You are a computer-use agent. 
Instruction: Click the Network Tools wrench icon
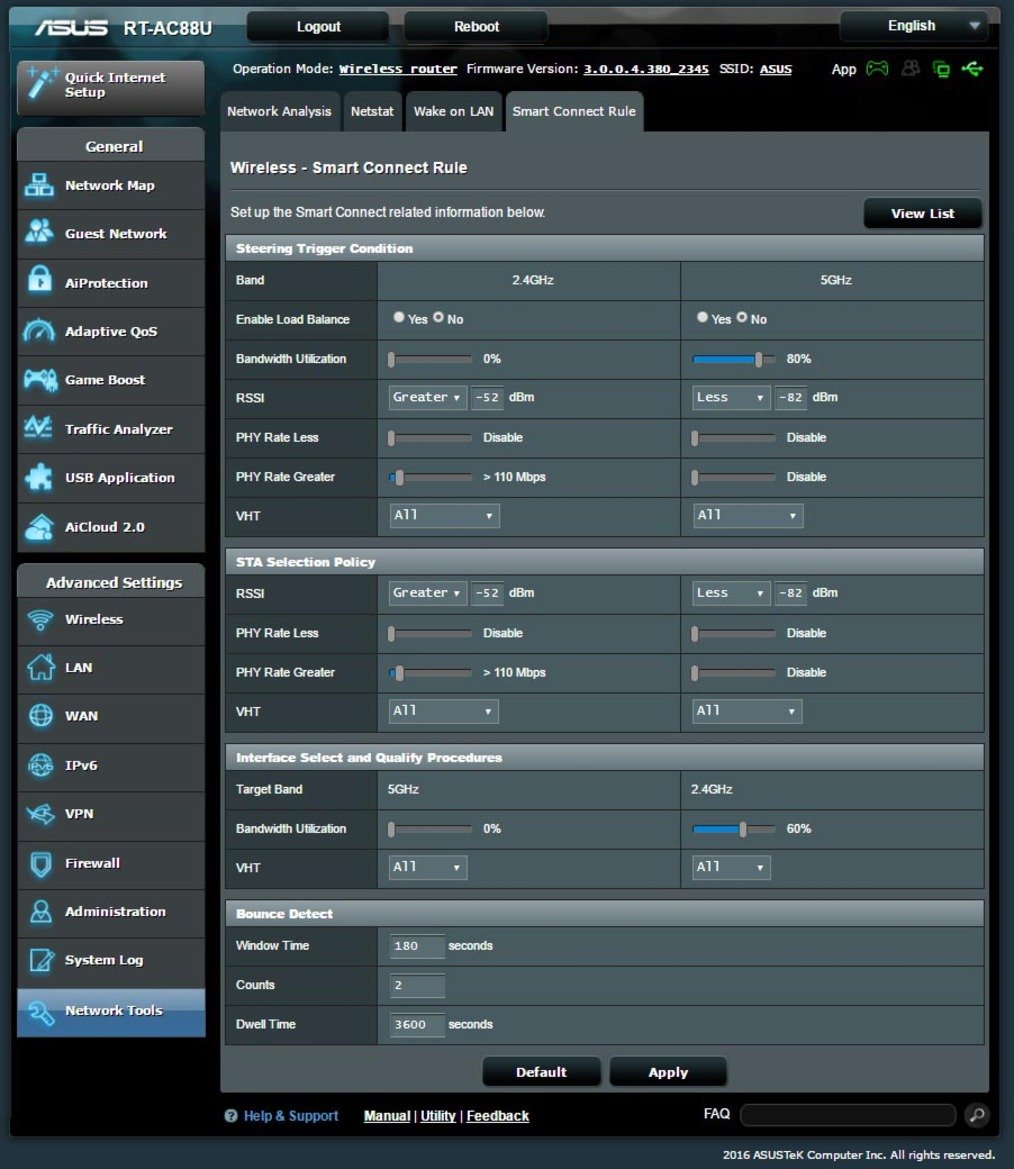point(40,1012)
